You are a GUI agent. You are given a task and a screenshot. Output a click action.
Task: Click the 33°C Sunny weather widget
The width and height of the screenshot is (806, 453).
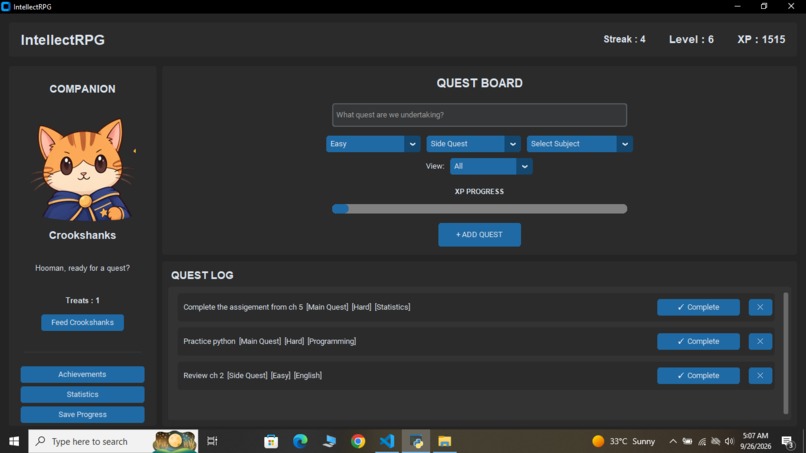point(624,441)
